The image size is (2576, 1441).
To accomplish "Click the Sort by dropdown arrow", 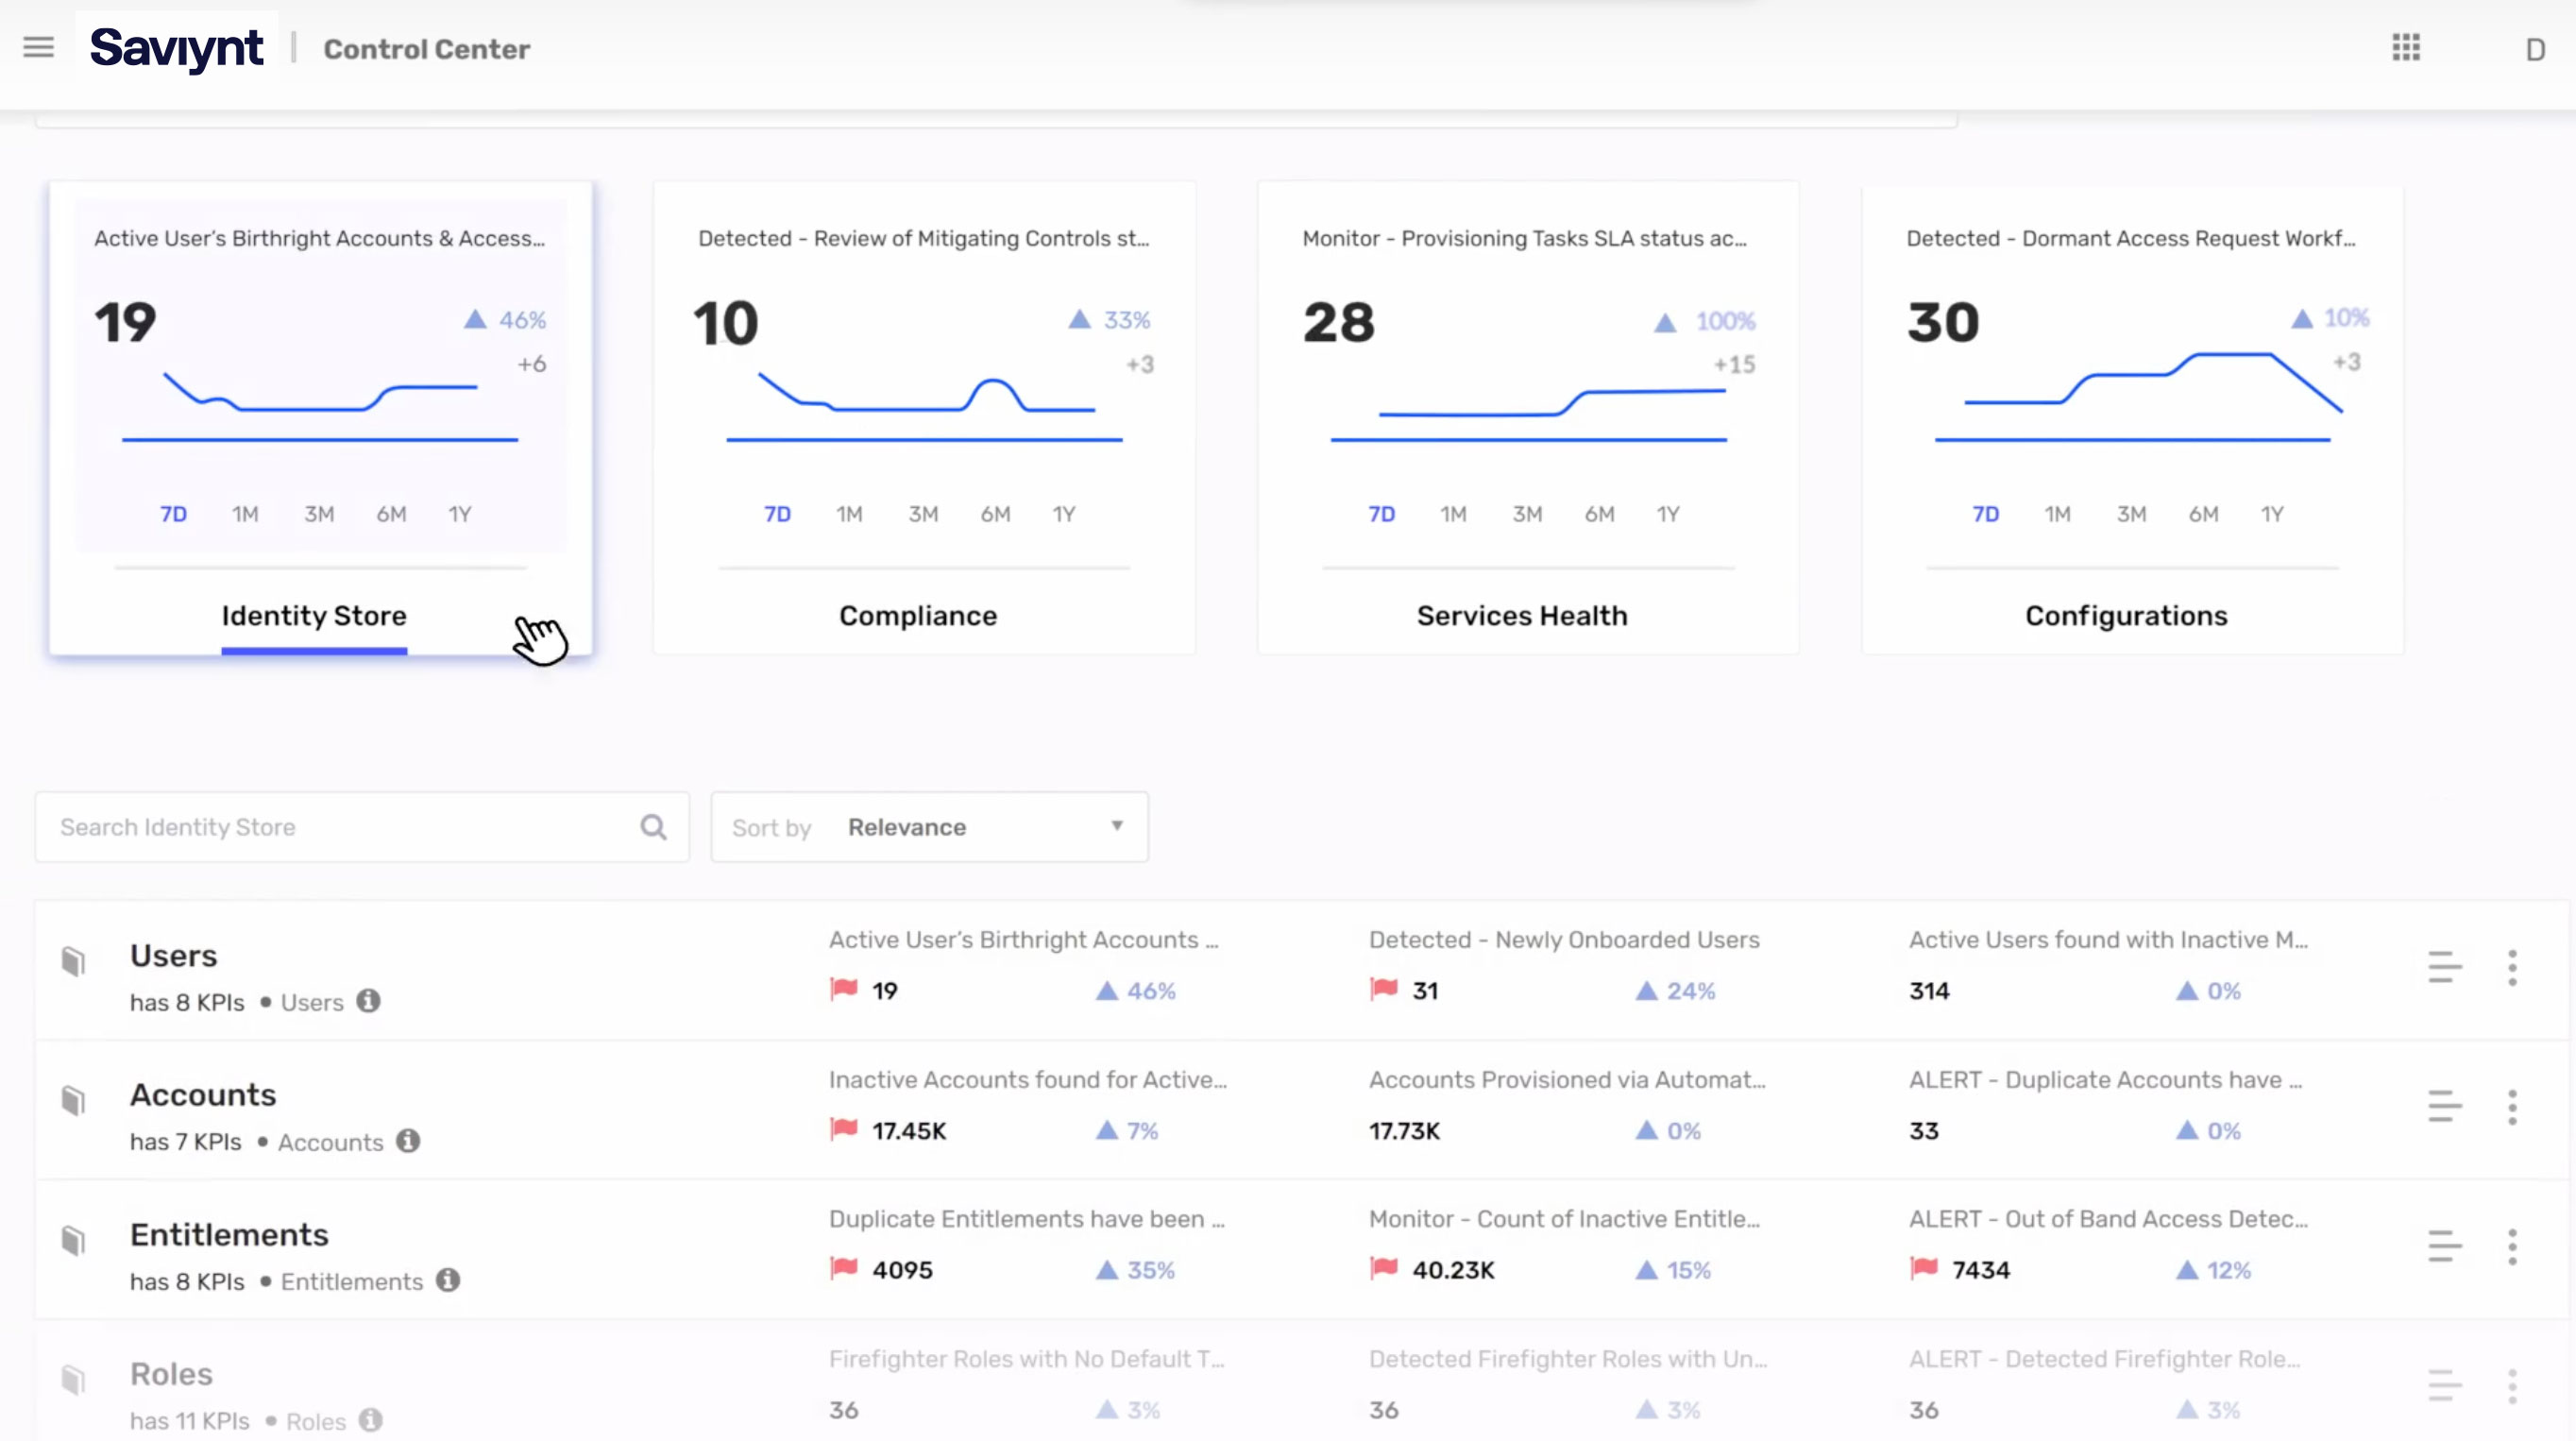I will [1116, 826].
